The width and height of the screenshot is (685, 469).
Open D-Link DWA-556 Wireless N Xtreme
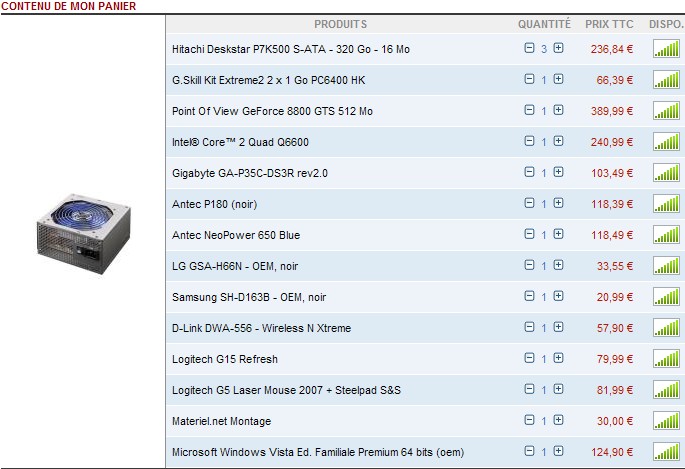(x=261, y=328)
